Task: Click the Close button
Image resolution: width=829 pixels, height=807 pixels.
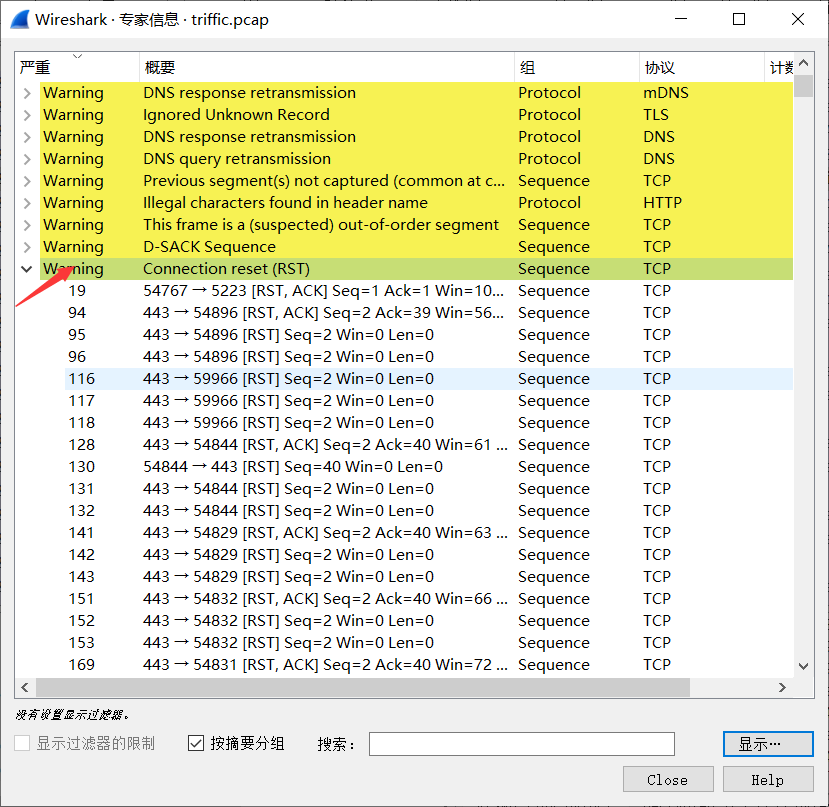Action: tap(668, 780)
